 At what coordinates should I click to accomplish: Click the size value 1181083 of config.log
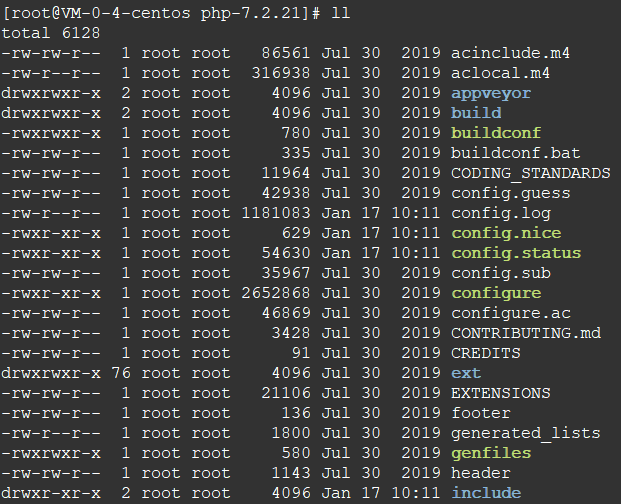276,213
